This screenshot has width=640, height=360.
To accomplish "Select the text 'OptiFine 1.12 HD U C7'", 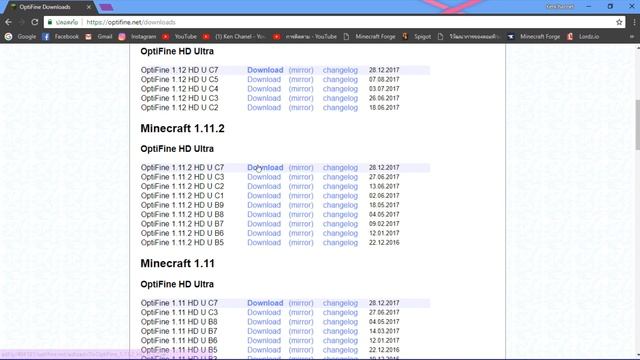I will coord(179,70).
